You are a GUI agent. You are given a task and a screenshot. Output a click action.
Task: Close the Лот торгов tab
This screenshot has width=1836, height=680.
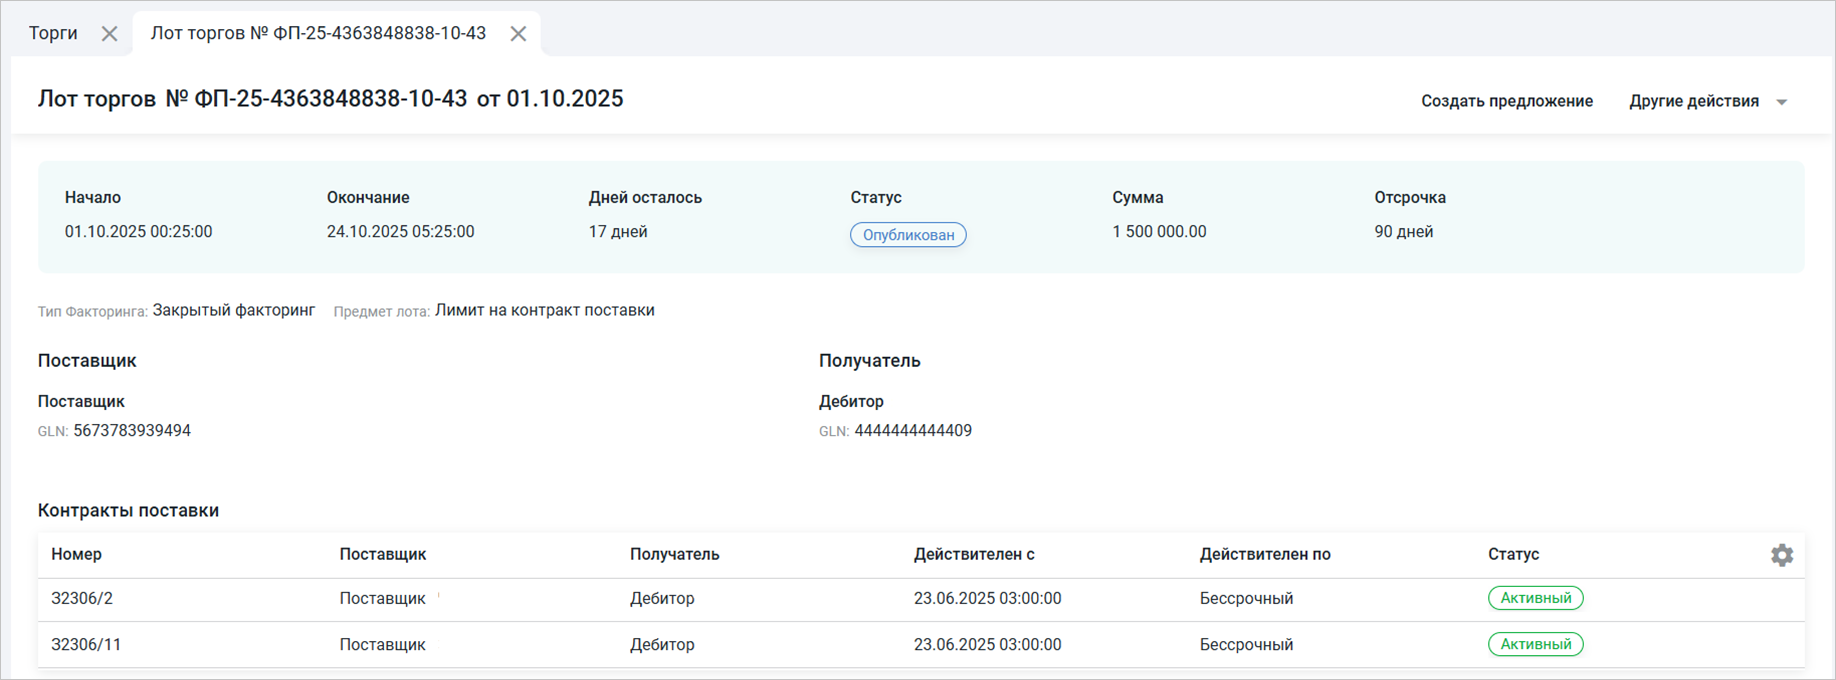518,34
